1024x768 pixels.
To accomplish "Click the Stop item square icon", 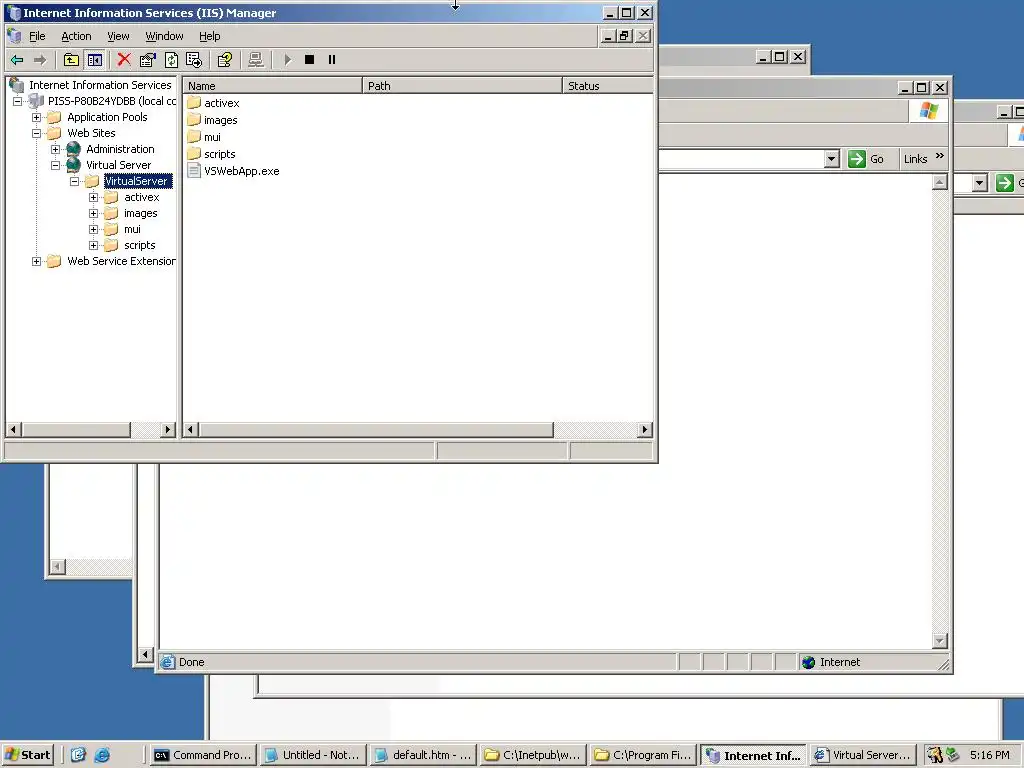I will tap(310, 60).
